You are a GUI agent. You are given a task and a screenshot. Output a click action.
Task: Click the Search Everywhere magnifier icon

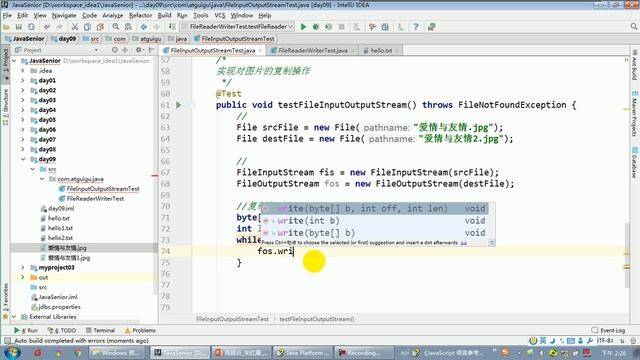coord(633,27)
